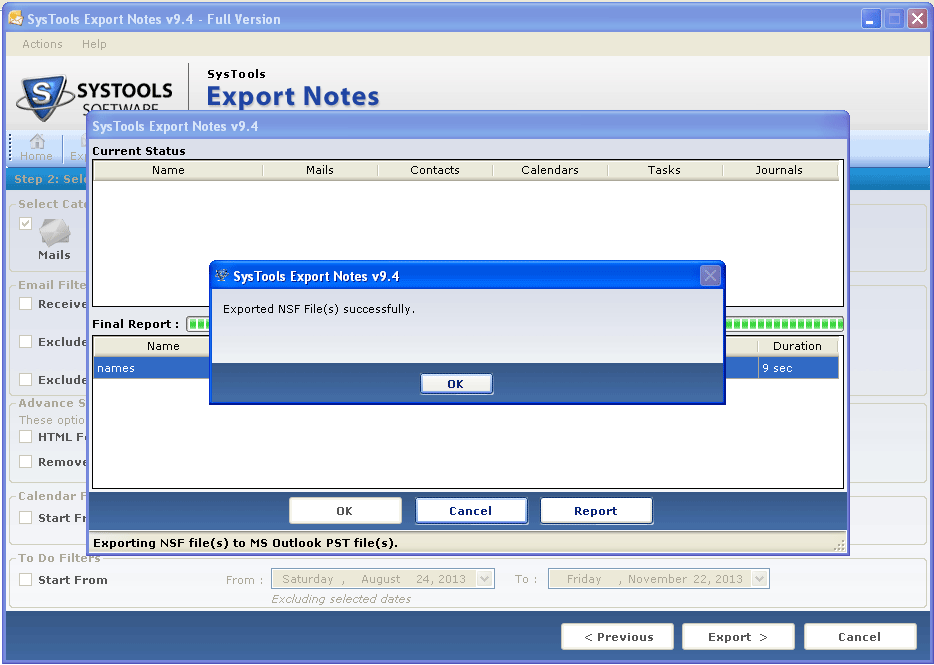Click the Calendars column header
The width and height of the screenshot is (934, 665).
coord(550,170)
